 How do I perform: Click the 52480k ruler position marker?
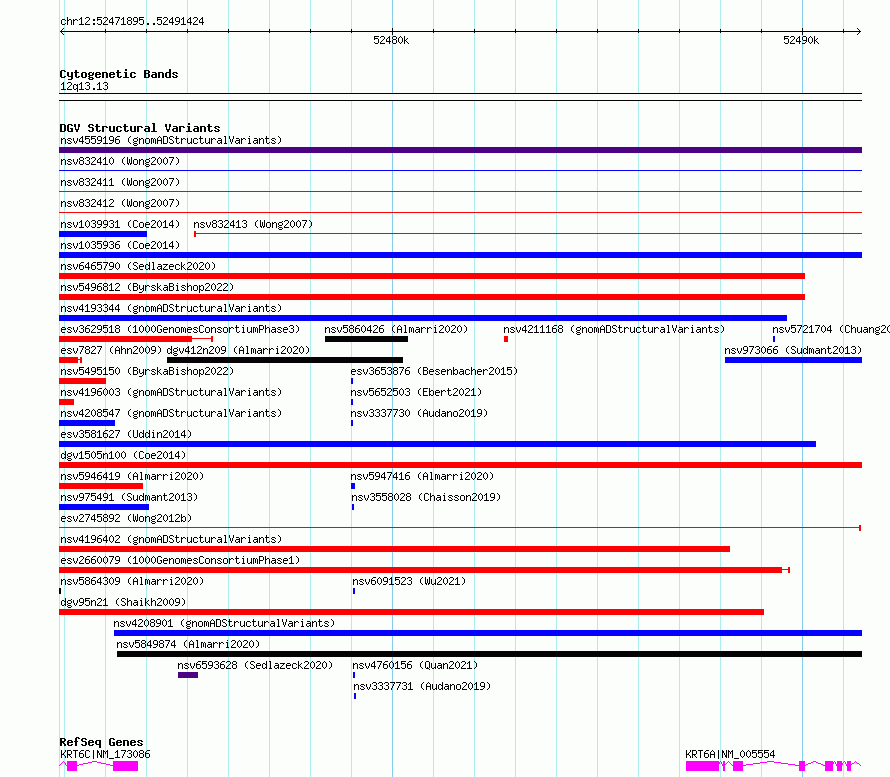(391, 40)
